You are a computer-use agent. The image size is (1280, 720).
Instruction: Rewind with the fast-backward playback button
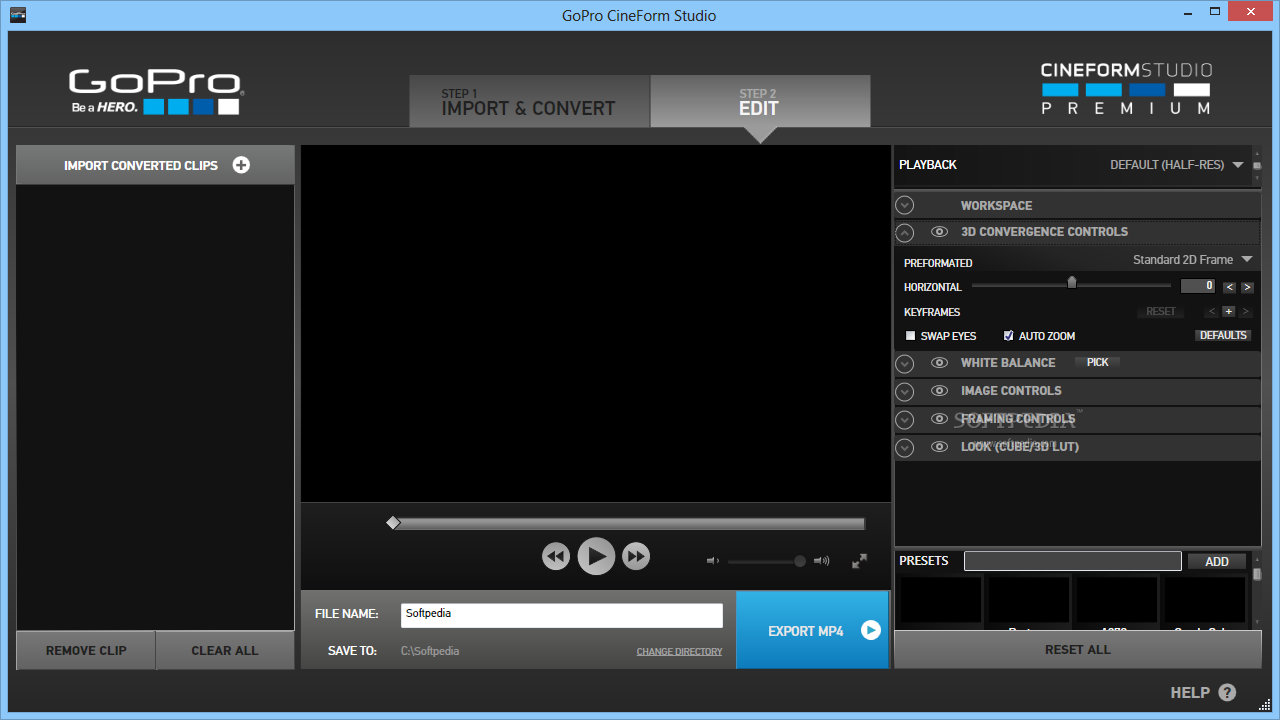(x=556, y=556)
